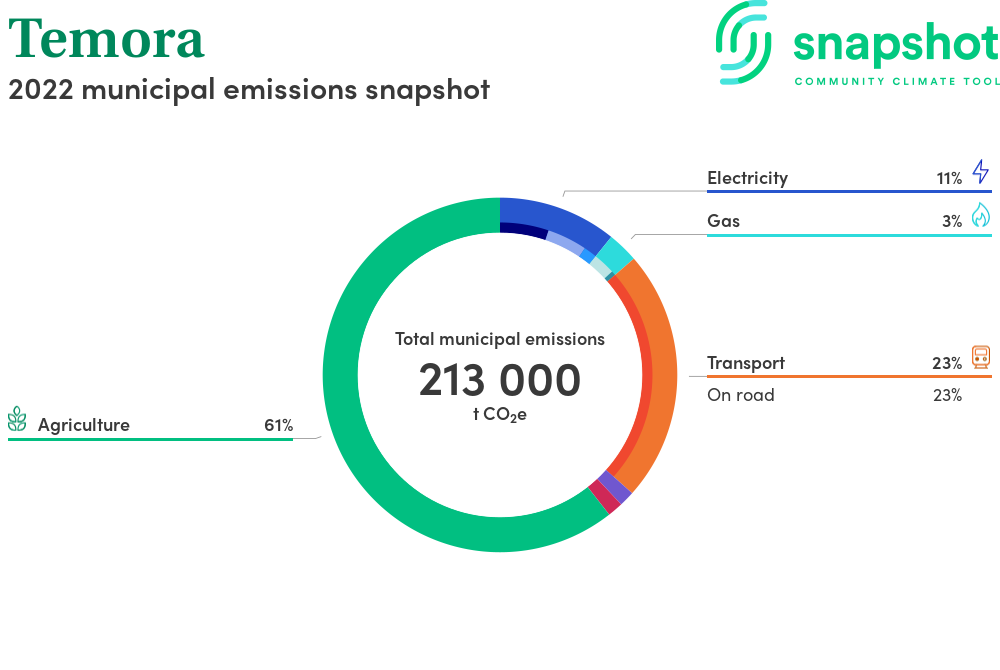Click the Transport 23% value beside train icon
Image resolution: width=1000 pixels, height=670 pixels.
[947, 363]
